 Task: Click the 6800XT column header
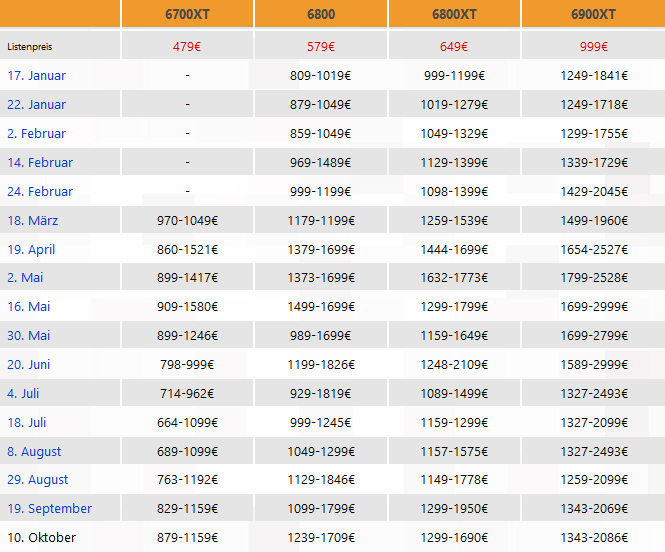click(x=454, y=14)
